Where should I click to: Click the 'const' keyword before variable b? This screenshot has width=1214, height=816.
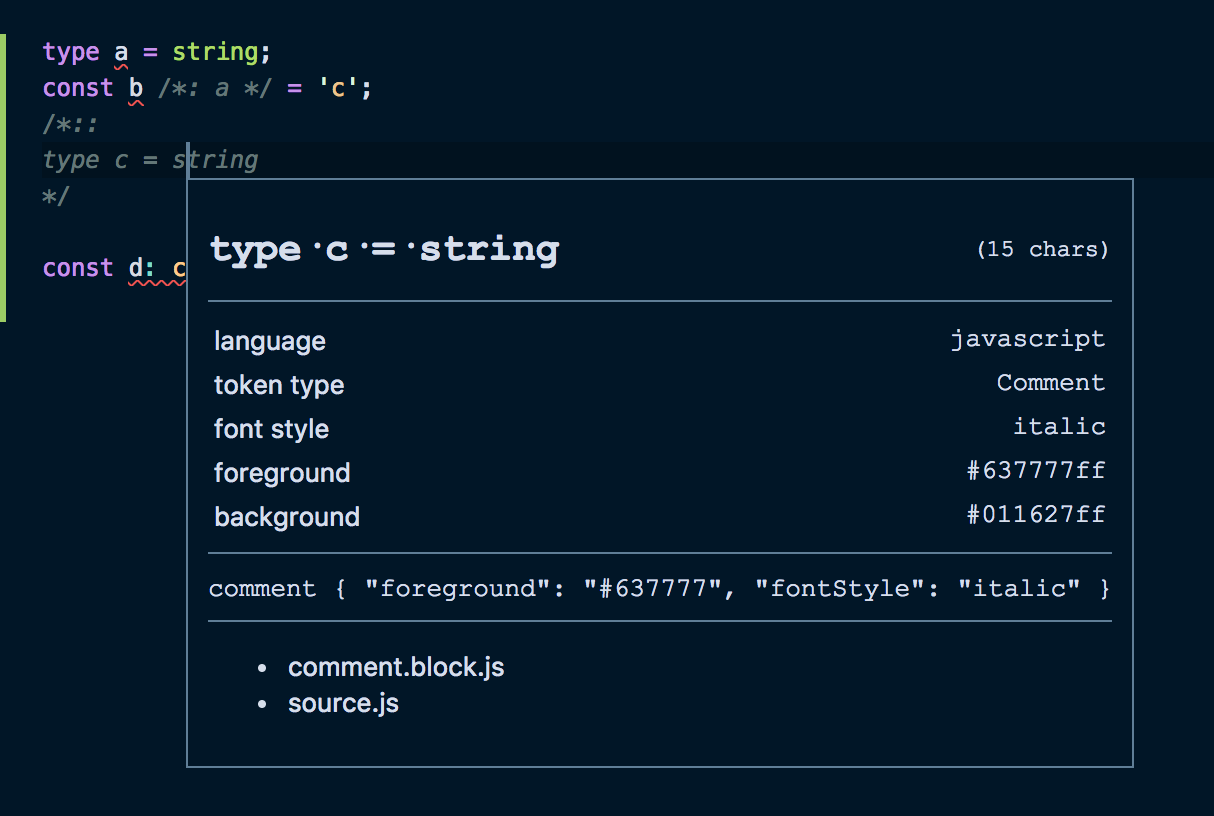[x=78, y=88]
